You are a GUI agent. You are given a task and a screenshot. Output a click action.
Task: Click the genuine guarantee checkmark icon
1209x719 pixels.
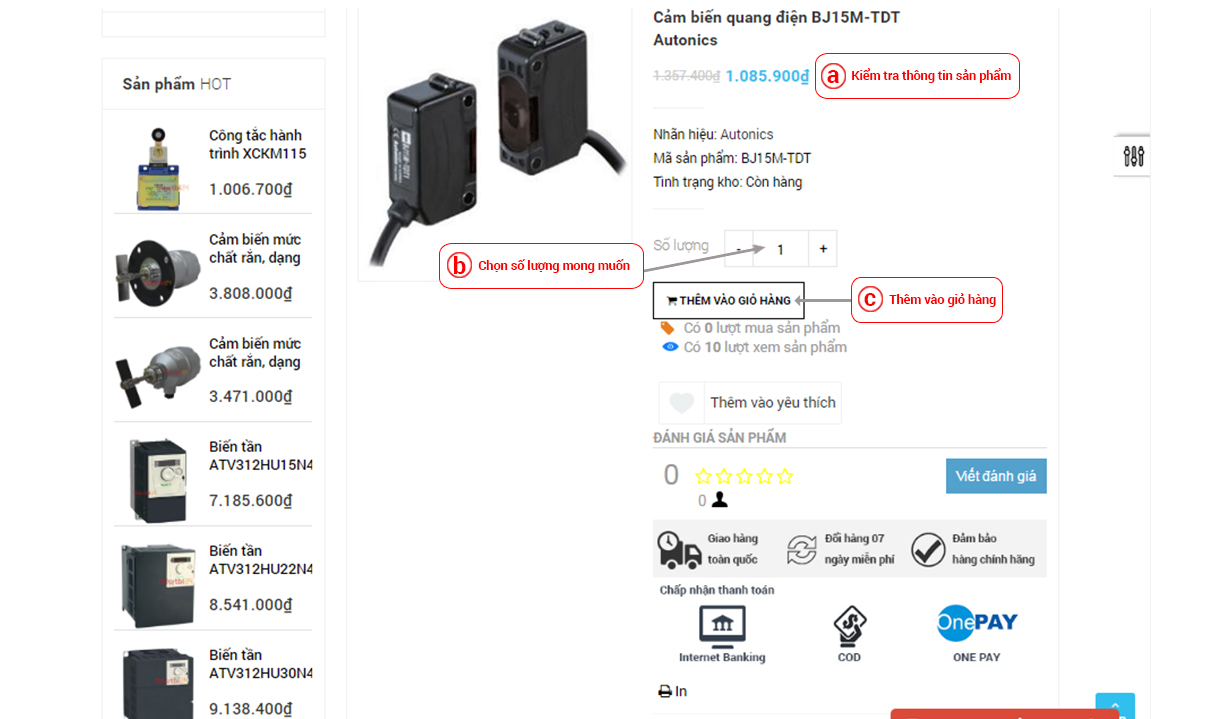point(928,549)
